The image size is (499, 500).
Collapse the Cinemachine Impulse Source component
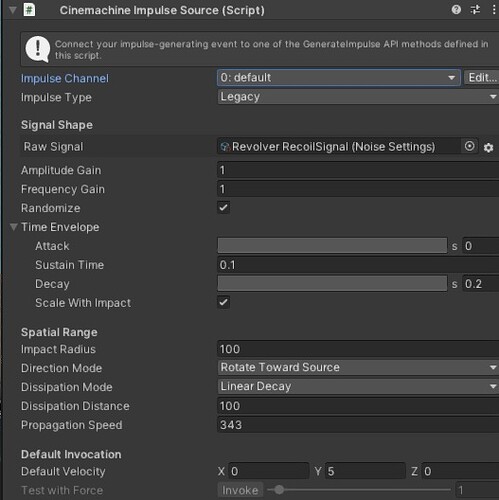[x=13, y=10]
